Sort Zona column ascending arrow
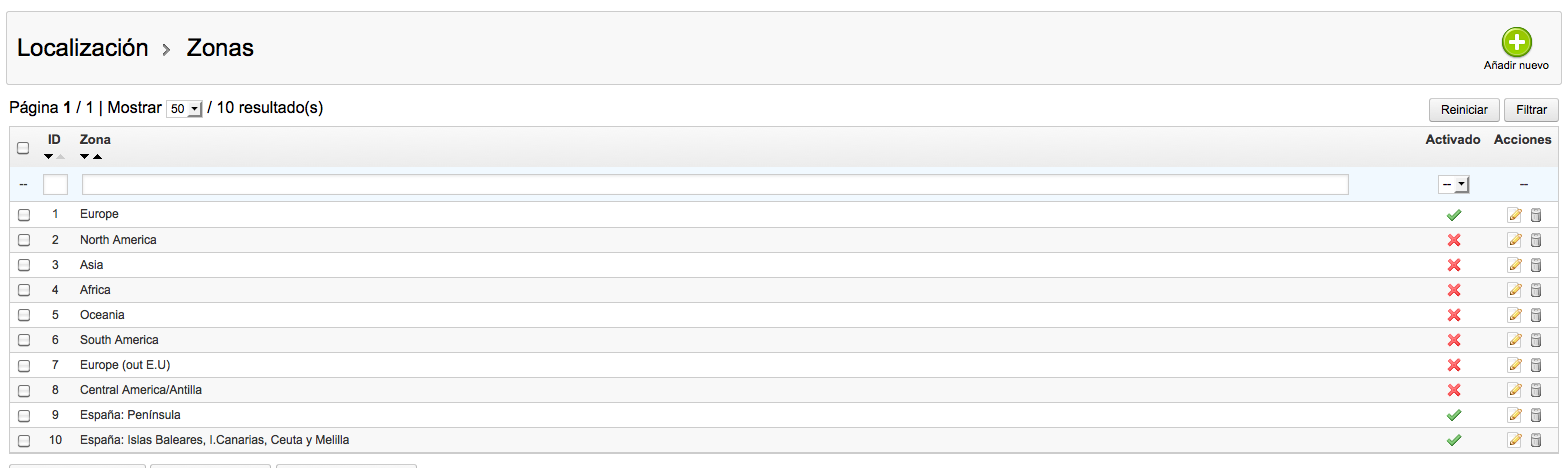This screenshot has height=468, width=1567. coord(97,157)
